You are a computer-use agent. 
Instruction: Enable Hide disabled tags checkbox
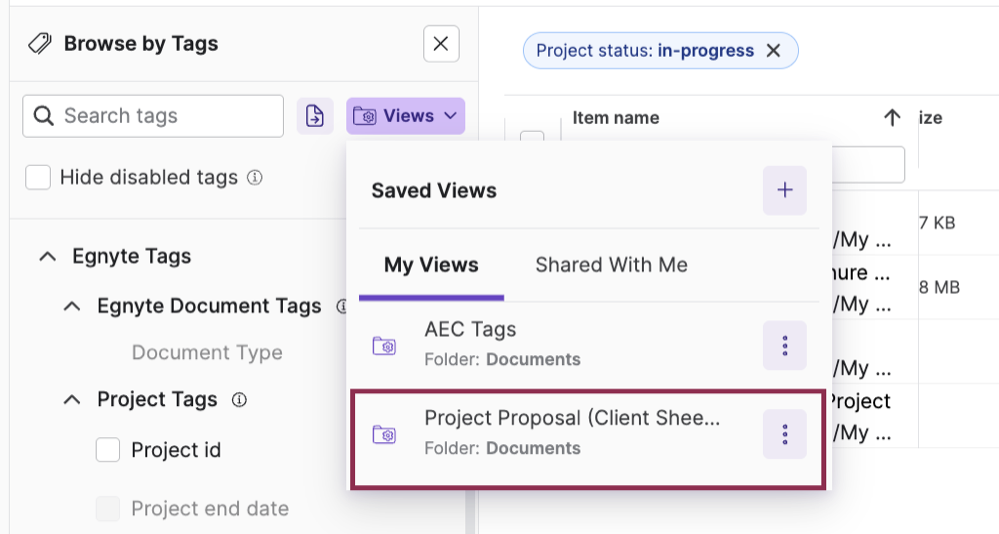point(38,178)
